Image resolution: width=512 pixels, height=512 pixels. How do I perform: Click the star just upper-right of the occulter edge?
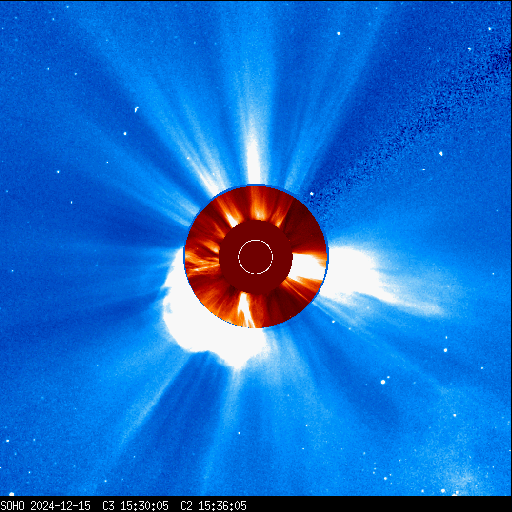tap(312, 194)
